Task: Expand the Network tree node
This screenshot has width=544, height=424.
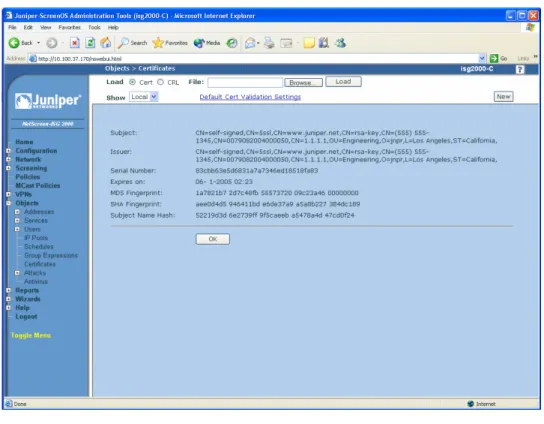Action: pos(8,159)
